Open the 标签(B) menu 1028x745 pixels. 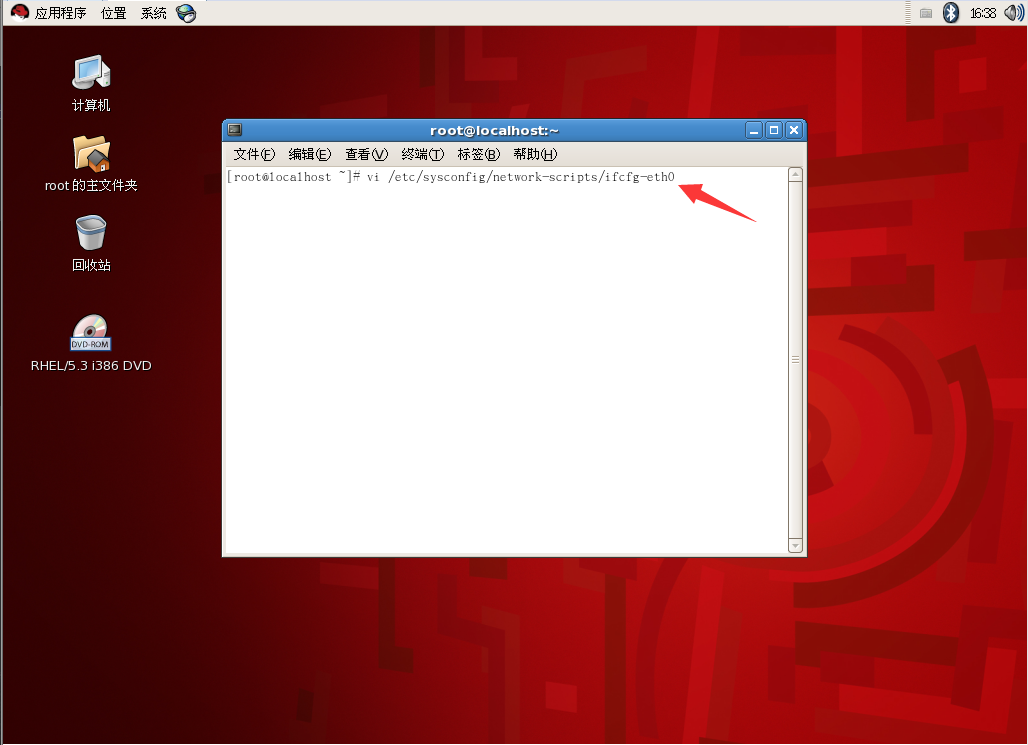pos(477,154)
